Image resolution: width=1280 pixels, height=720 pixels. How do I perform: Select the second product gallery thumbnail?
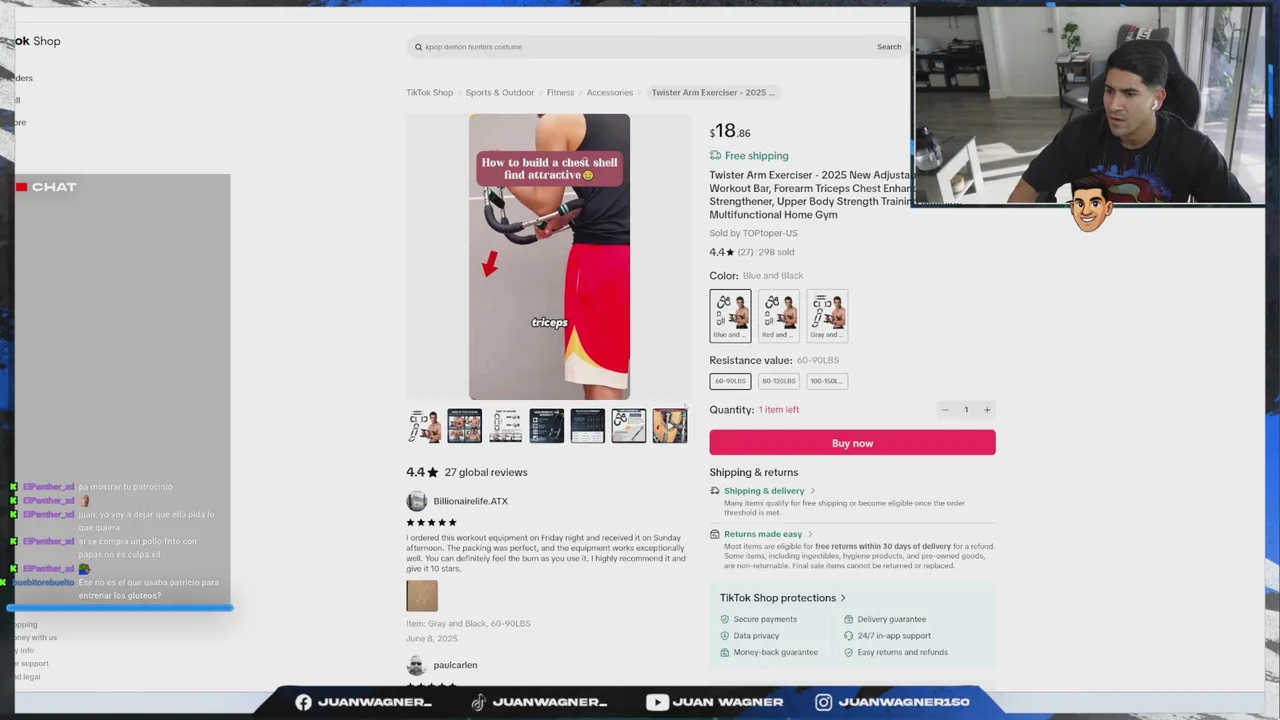pyautogui.click(x=465, y=426)
